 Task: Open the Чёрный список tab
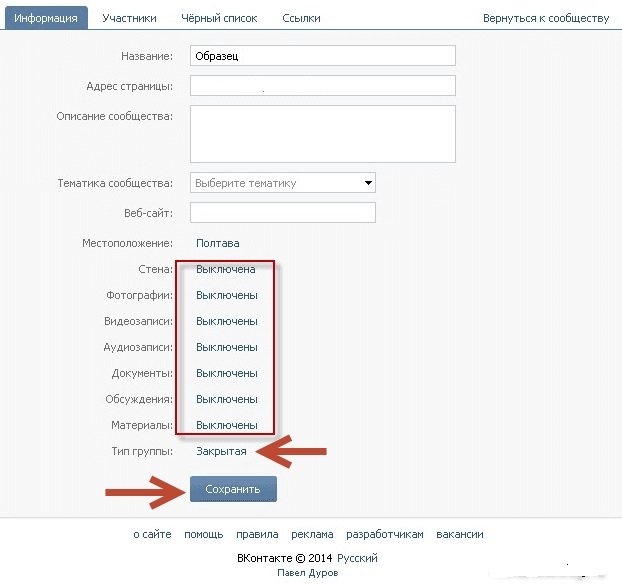tap(219, 18)
